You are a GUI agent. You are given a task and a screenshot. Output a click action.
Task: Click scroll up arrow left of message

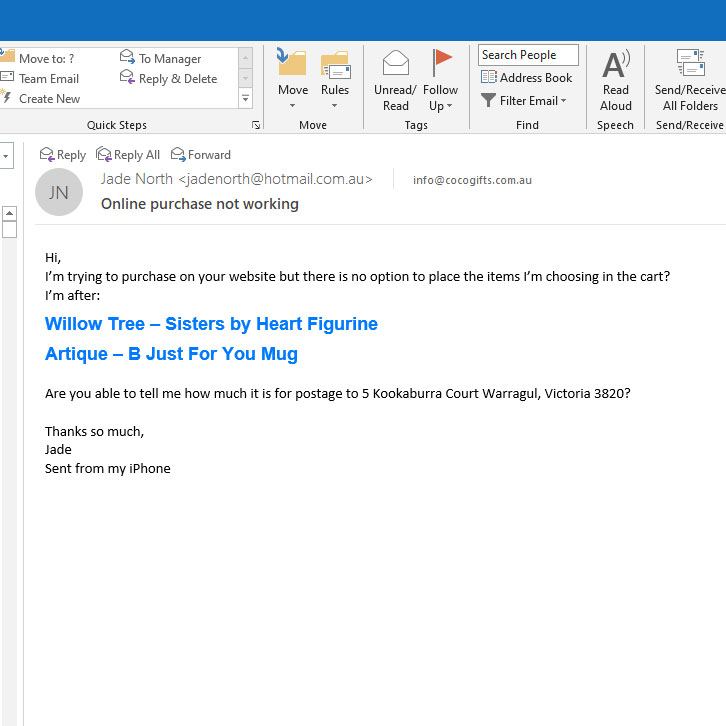coord(9,213)
